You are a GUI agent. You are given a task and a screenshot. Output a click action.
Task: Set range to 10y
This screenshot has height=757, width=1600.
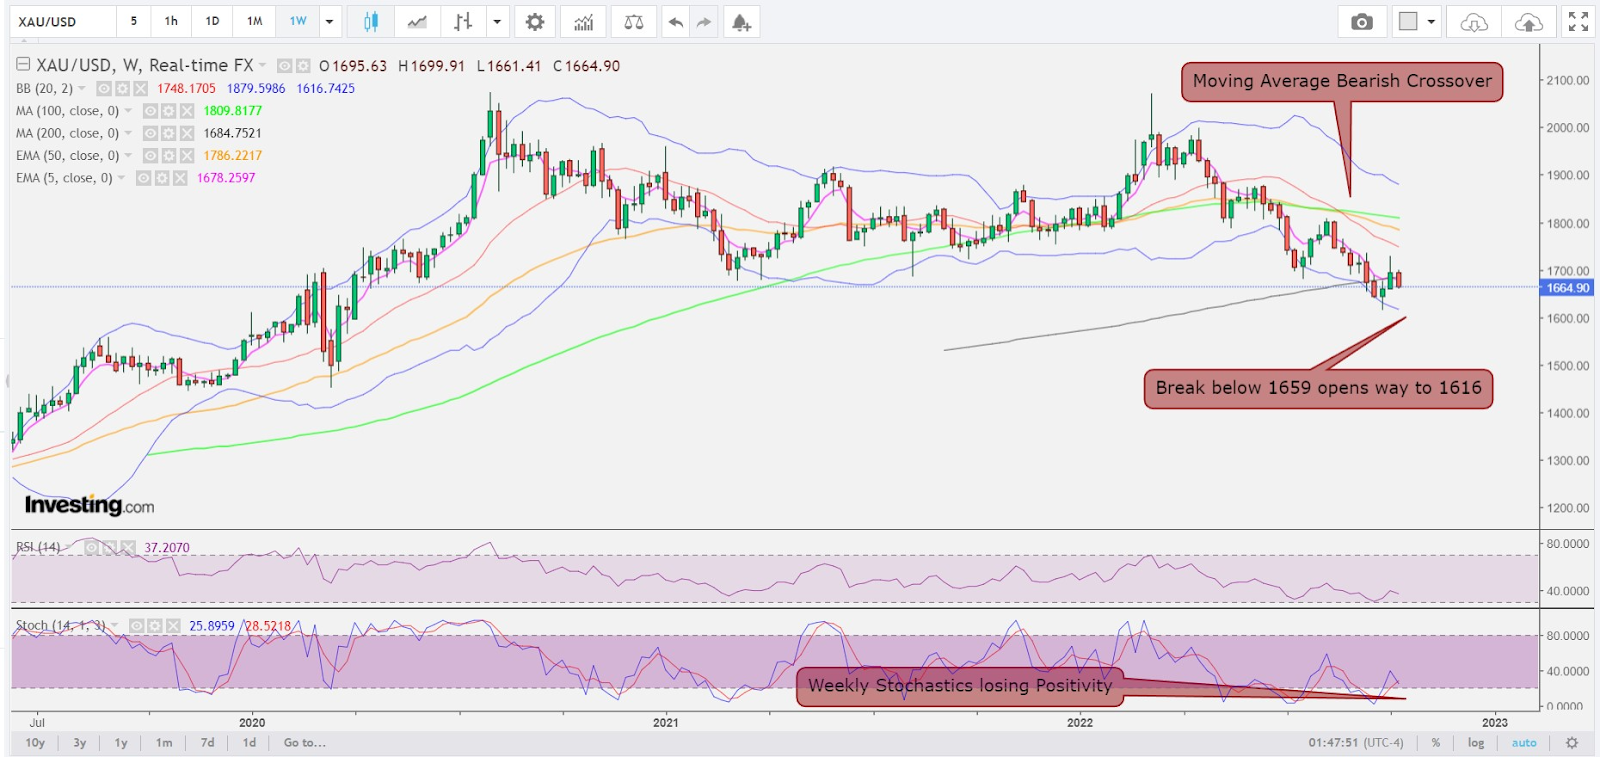[x=35, y=743]
